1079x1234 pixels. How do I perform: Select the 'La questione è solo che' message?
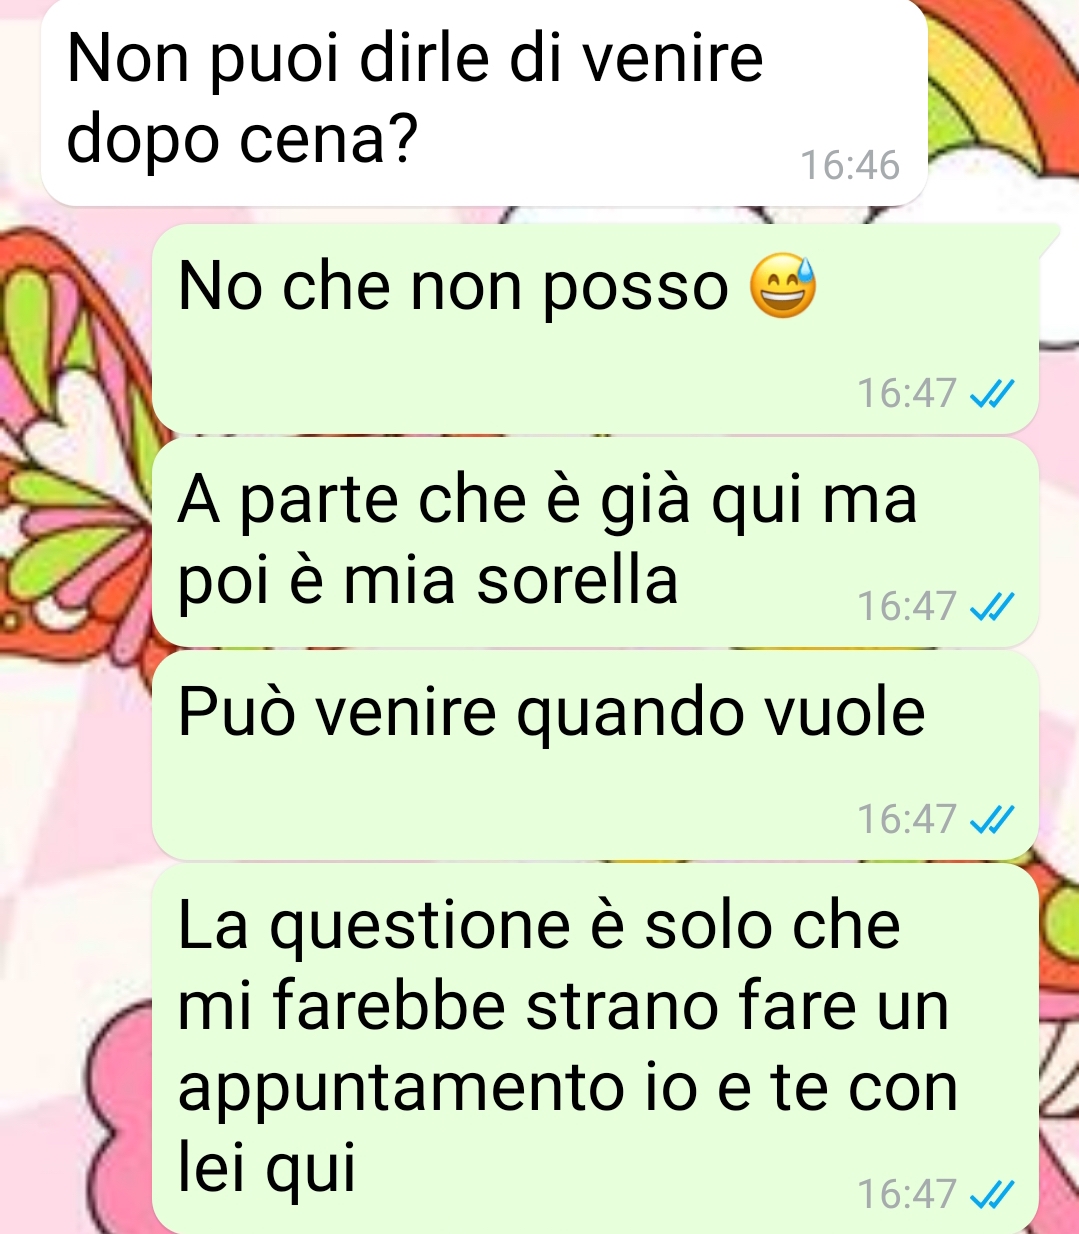click(596, 1049)
